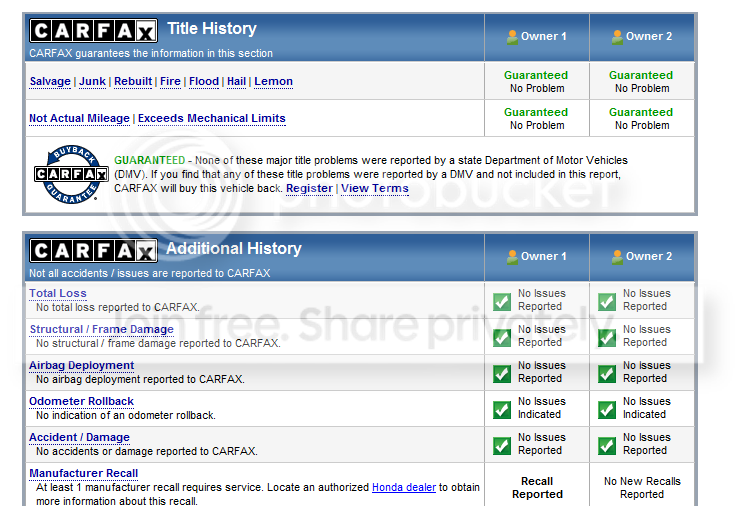The height and width of the screenshot is (506, 739).
Task: Open the Rebuilt title link
Action: pyautogui.click(x=133, y=82)
